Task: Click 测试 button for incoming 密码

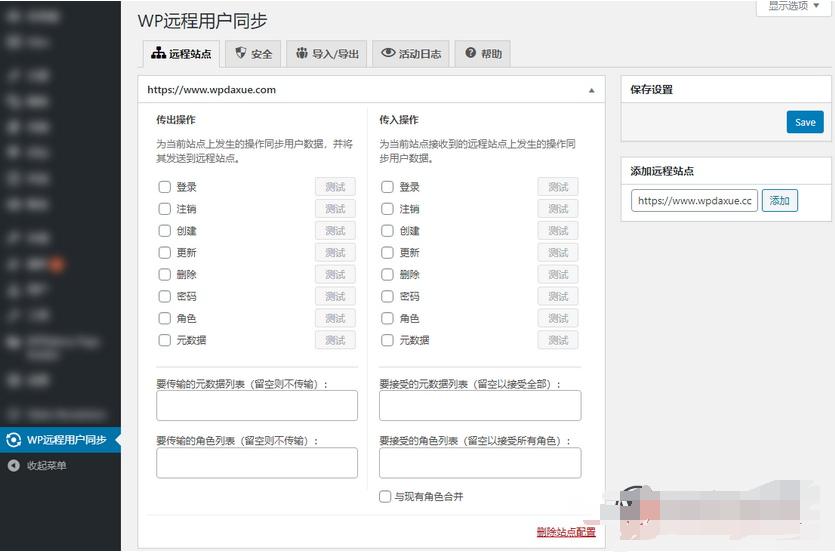Action: (x=558, y=296)
